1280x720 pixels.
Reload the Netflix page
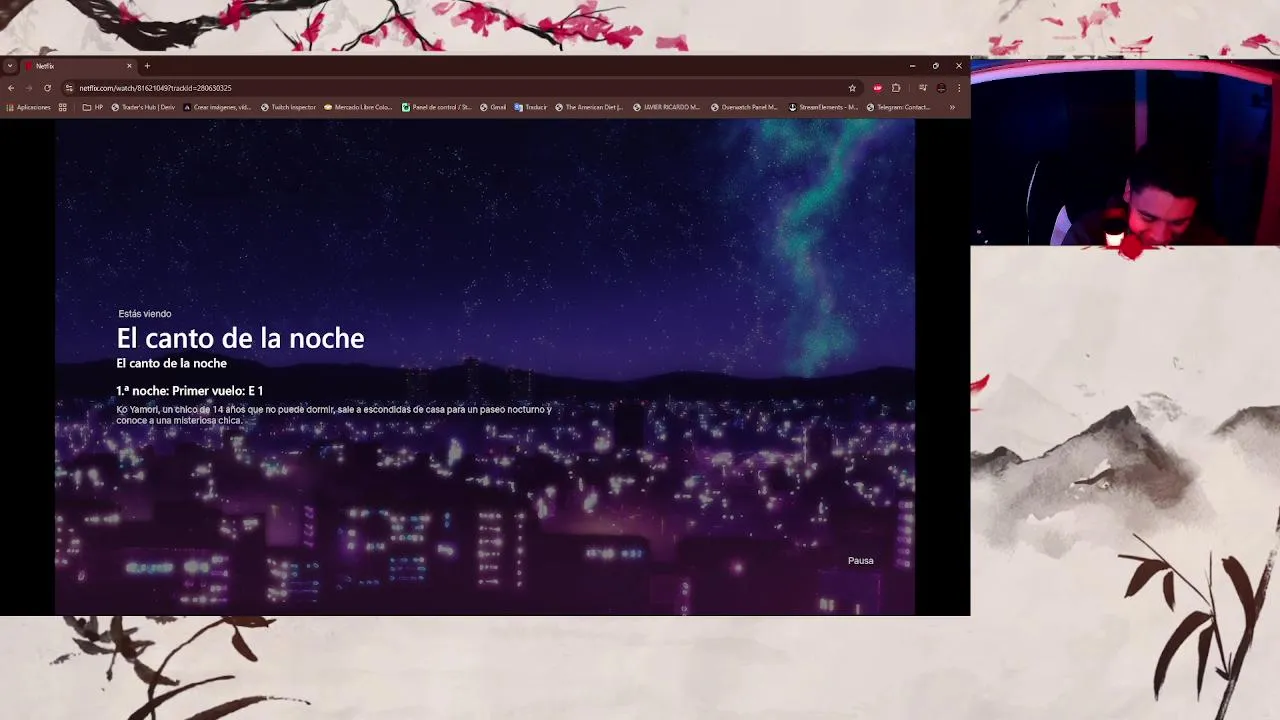tap(46, 88)
